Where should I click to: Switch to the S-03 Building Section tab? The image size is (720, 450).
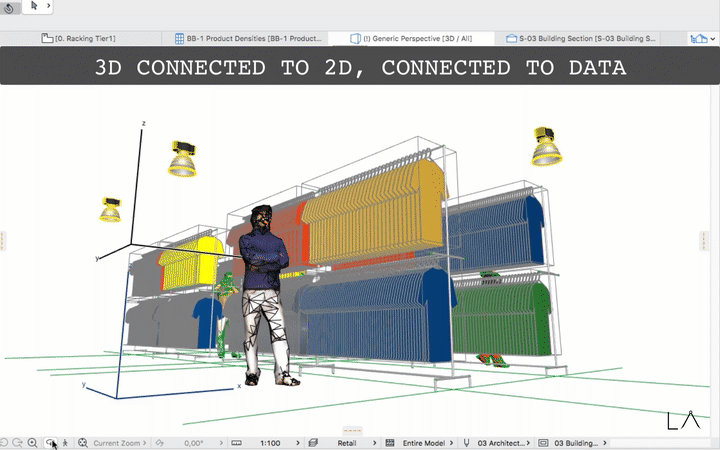581,39
